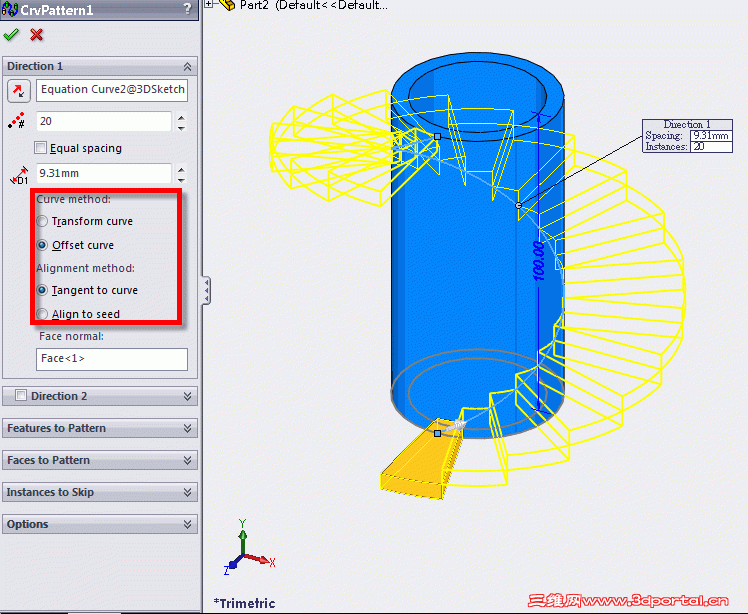Viewport: 748px width, 614px height.
Task: Decrease the spacing value with down arrow
Action: [x=181, y=180]
